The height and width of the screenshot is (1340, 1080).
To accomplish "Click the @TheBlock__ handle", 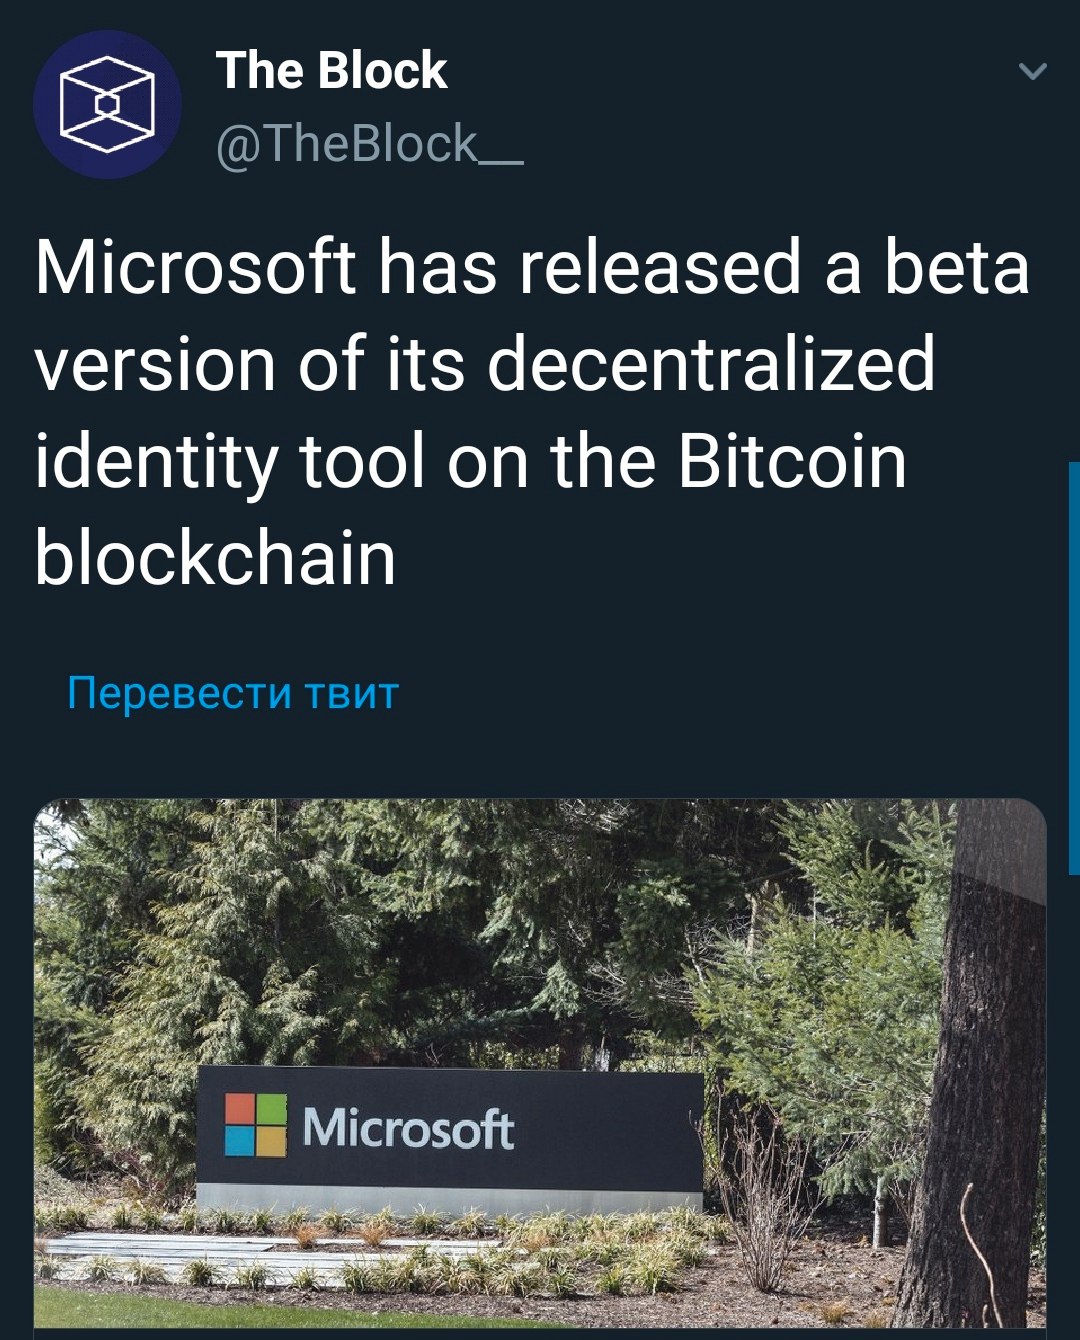I will (x=369, y=144).
